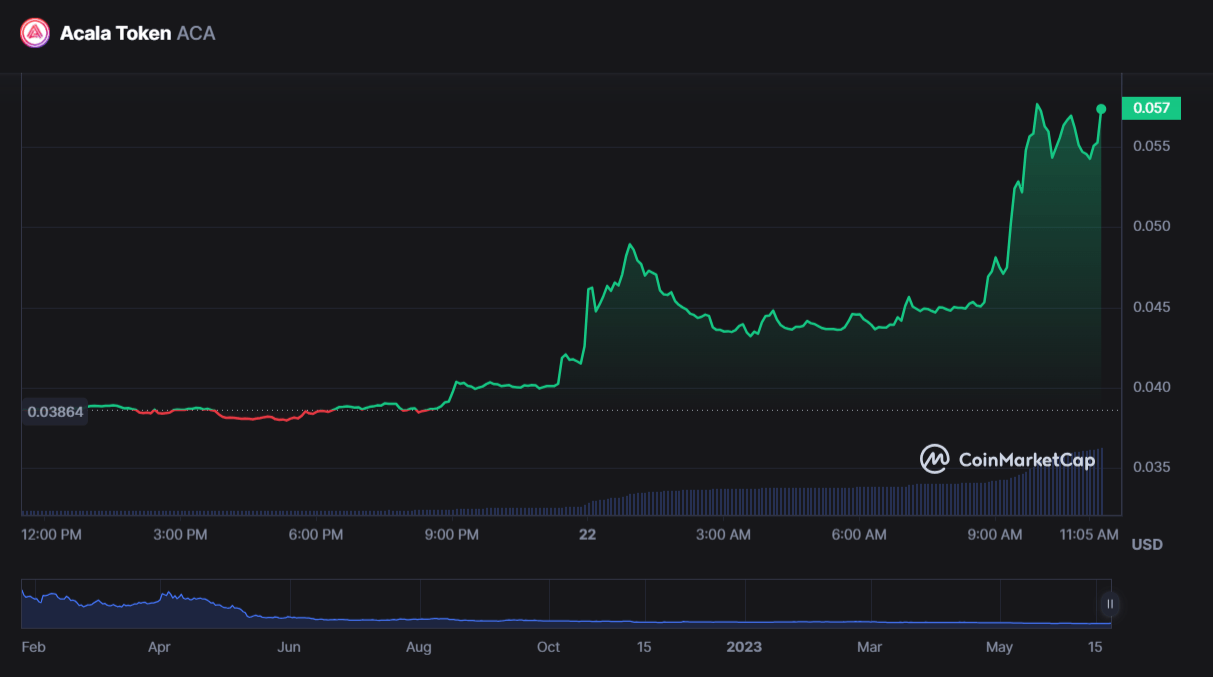Click the 6:00 PM time axis label
This screenshot has height=677, width=1213.
pyautogui.click(x=316, y=535)
